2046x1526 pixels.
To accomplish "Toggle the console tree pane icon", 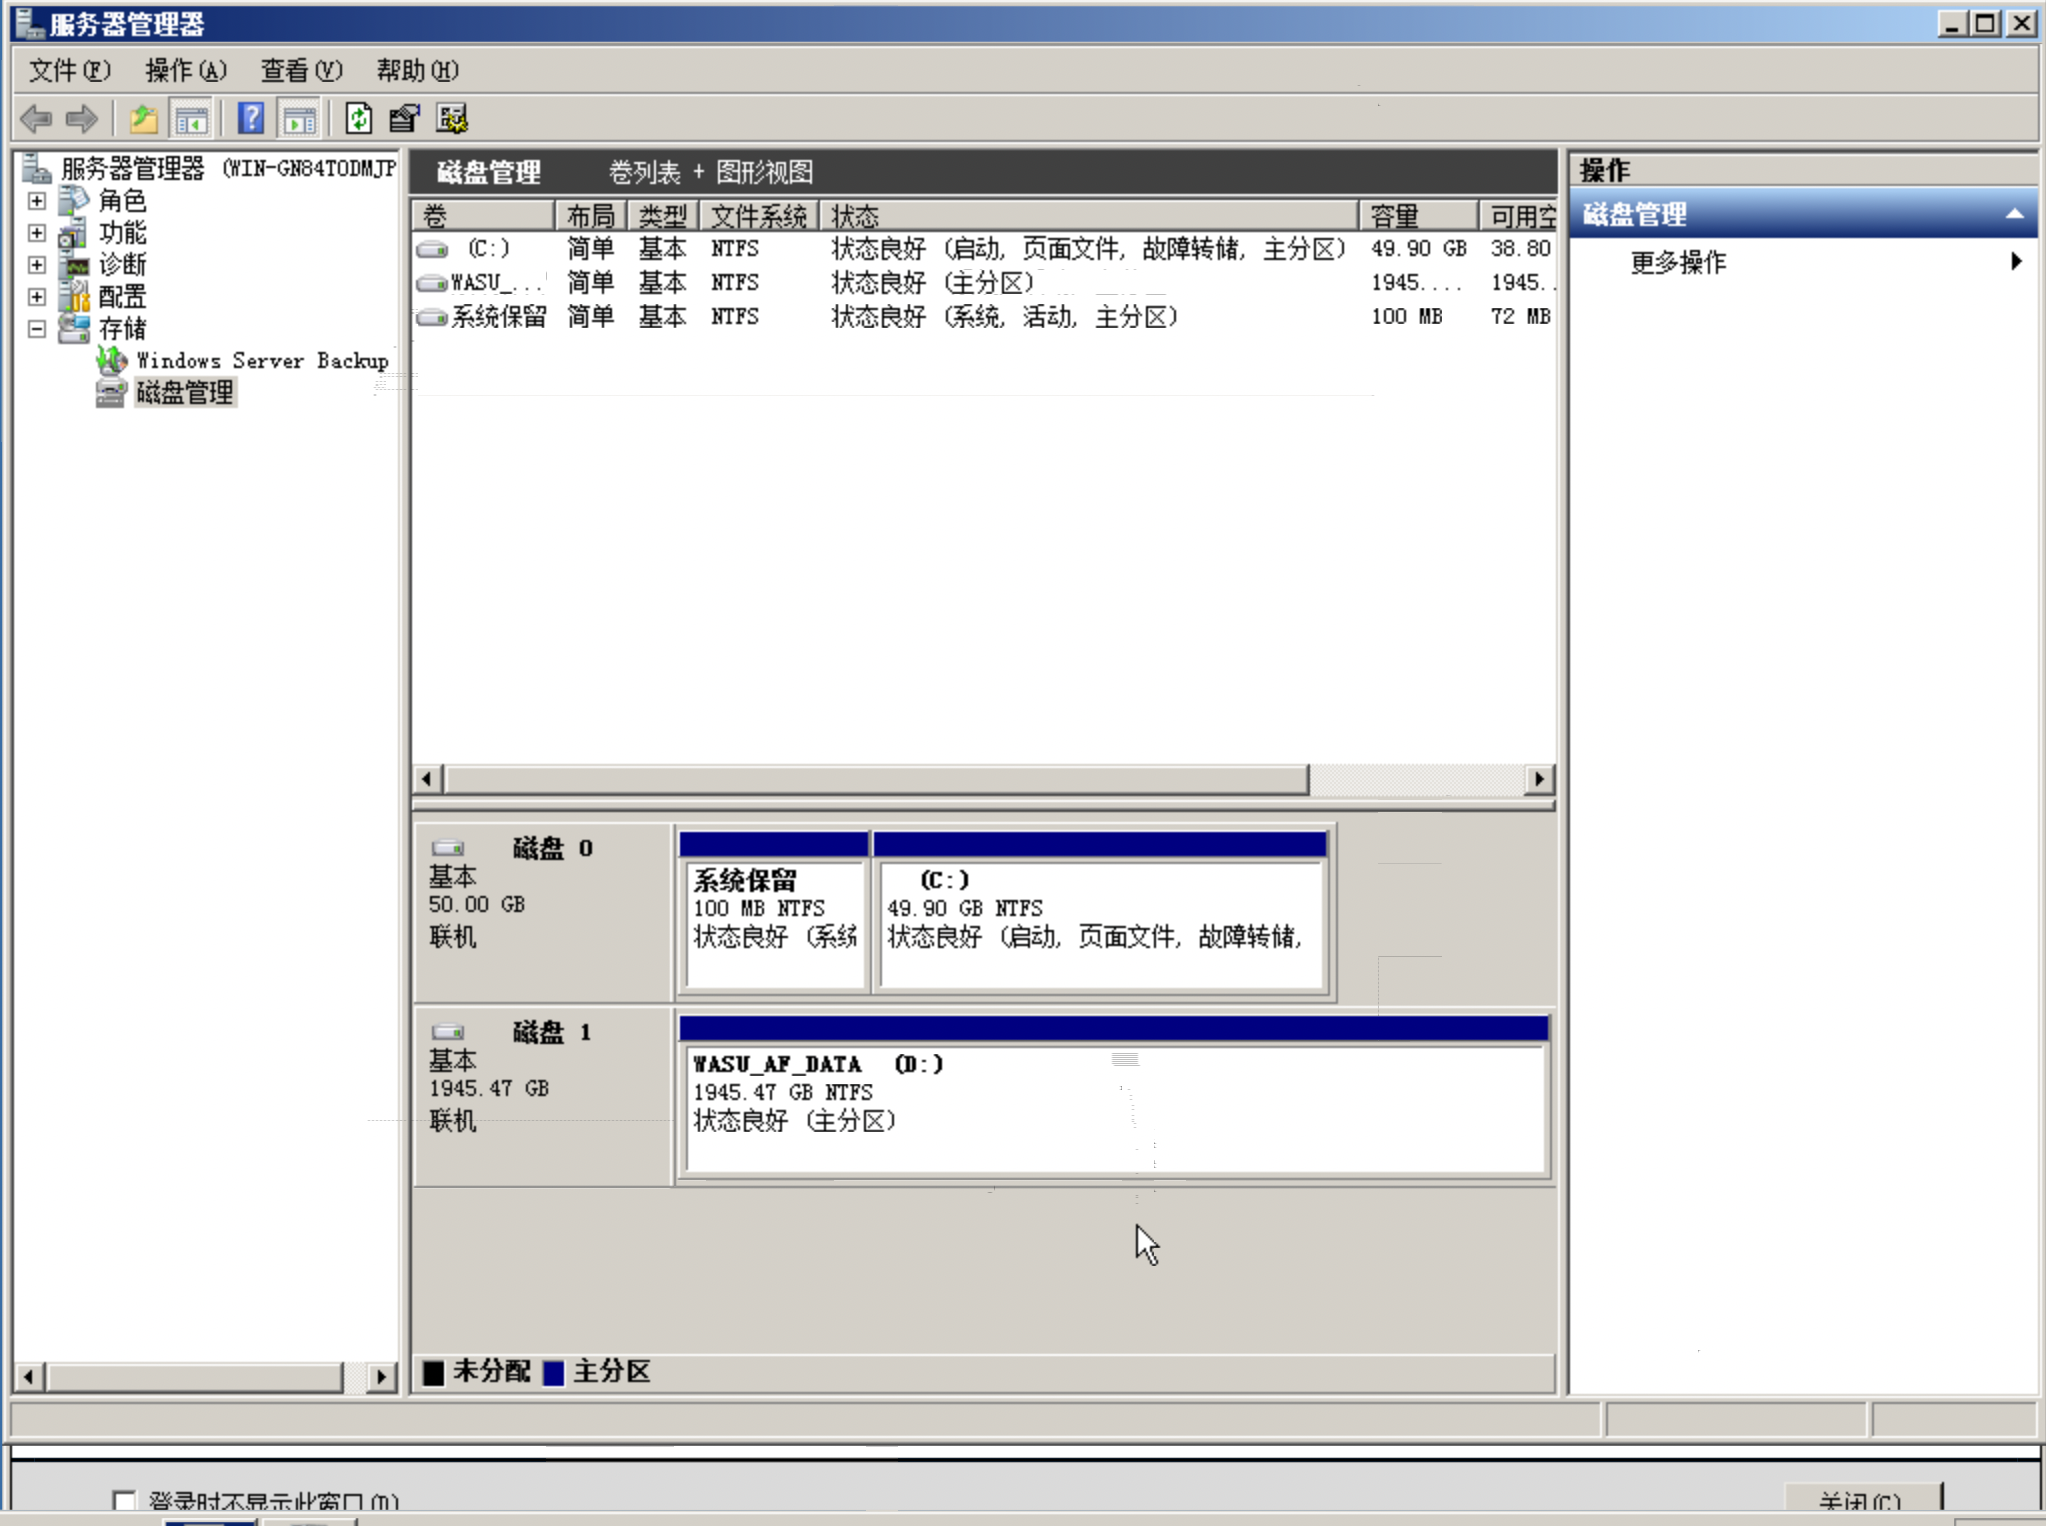I will point(191,119).
